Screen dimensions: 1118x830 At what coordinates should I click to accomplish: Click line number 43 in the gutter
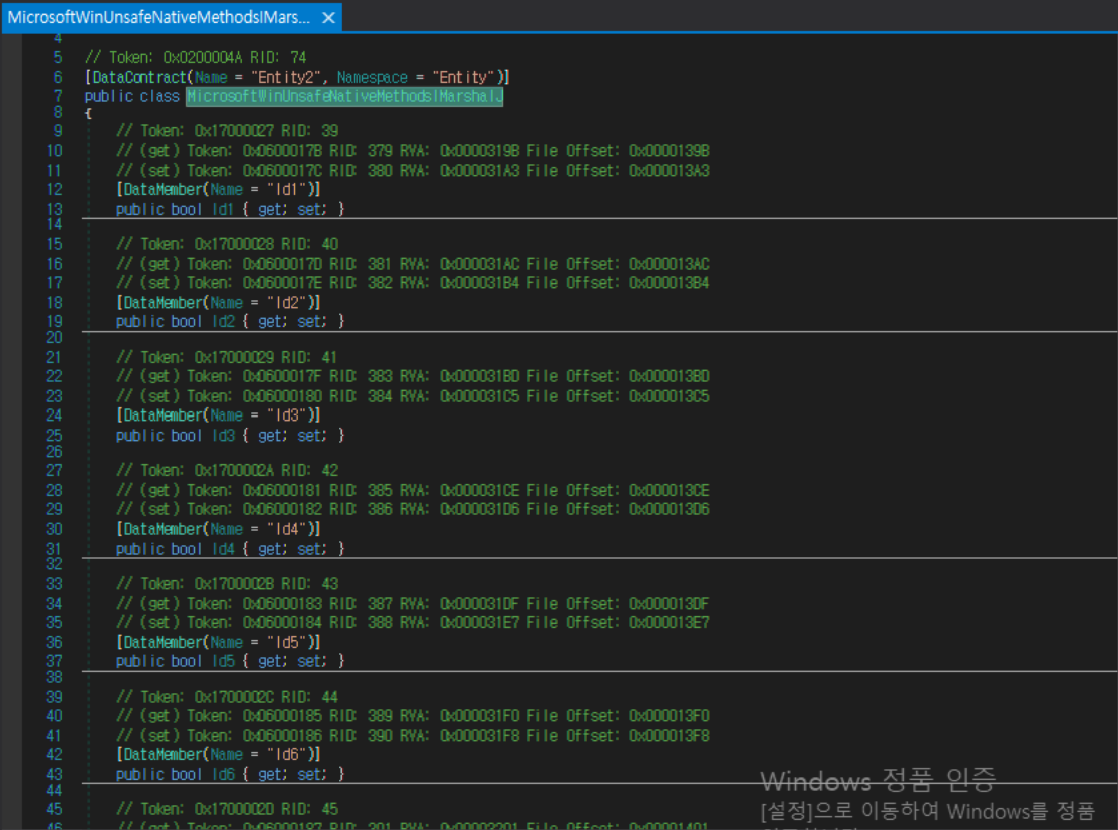pyautogui.click(x=54, y=774)
